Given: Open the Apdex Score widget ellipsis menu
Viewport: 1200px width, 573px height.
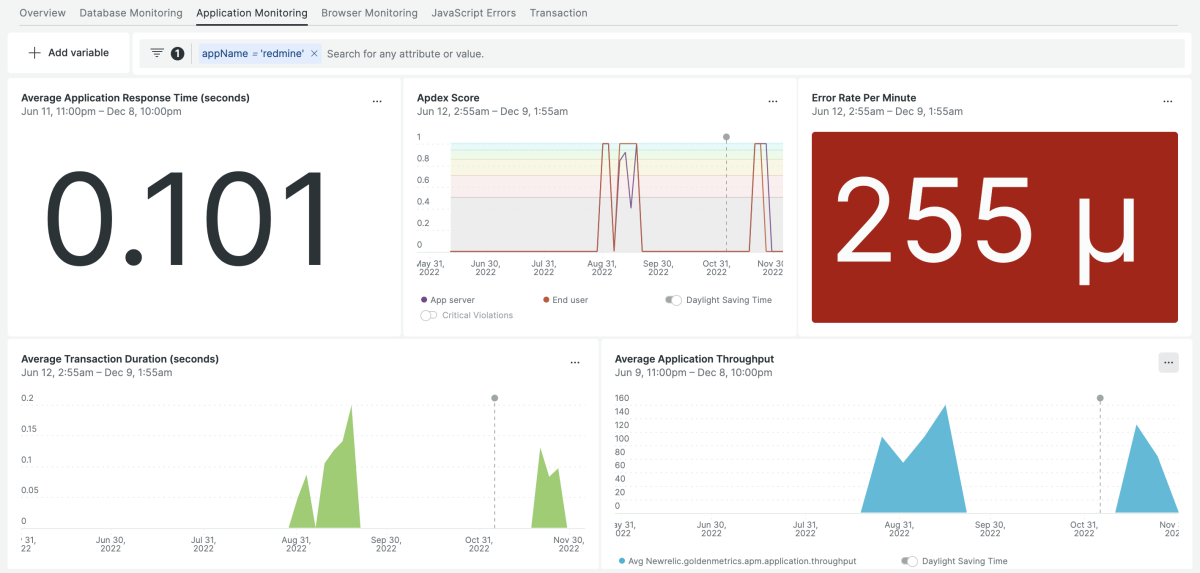Looking at the screenshot, I should click(x=773, y=101).
